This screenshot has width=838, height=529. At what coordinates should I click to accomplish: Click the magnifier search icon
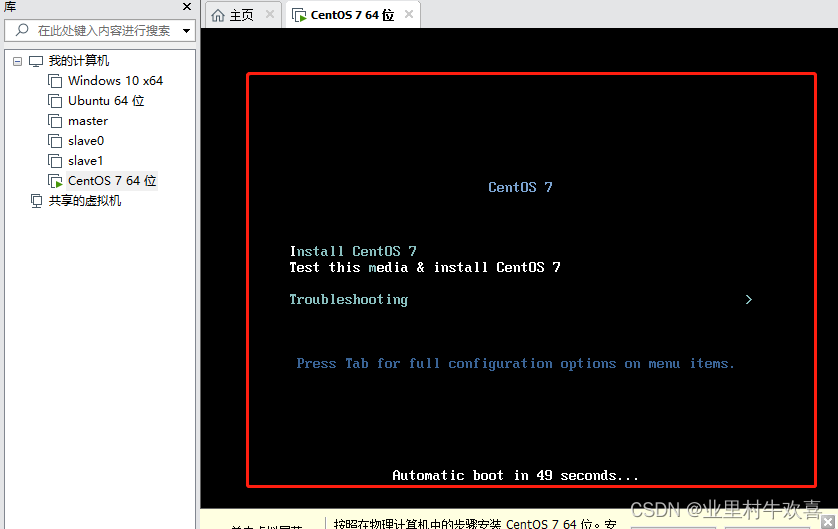point(22,30)
